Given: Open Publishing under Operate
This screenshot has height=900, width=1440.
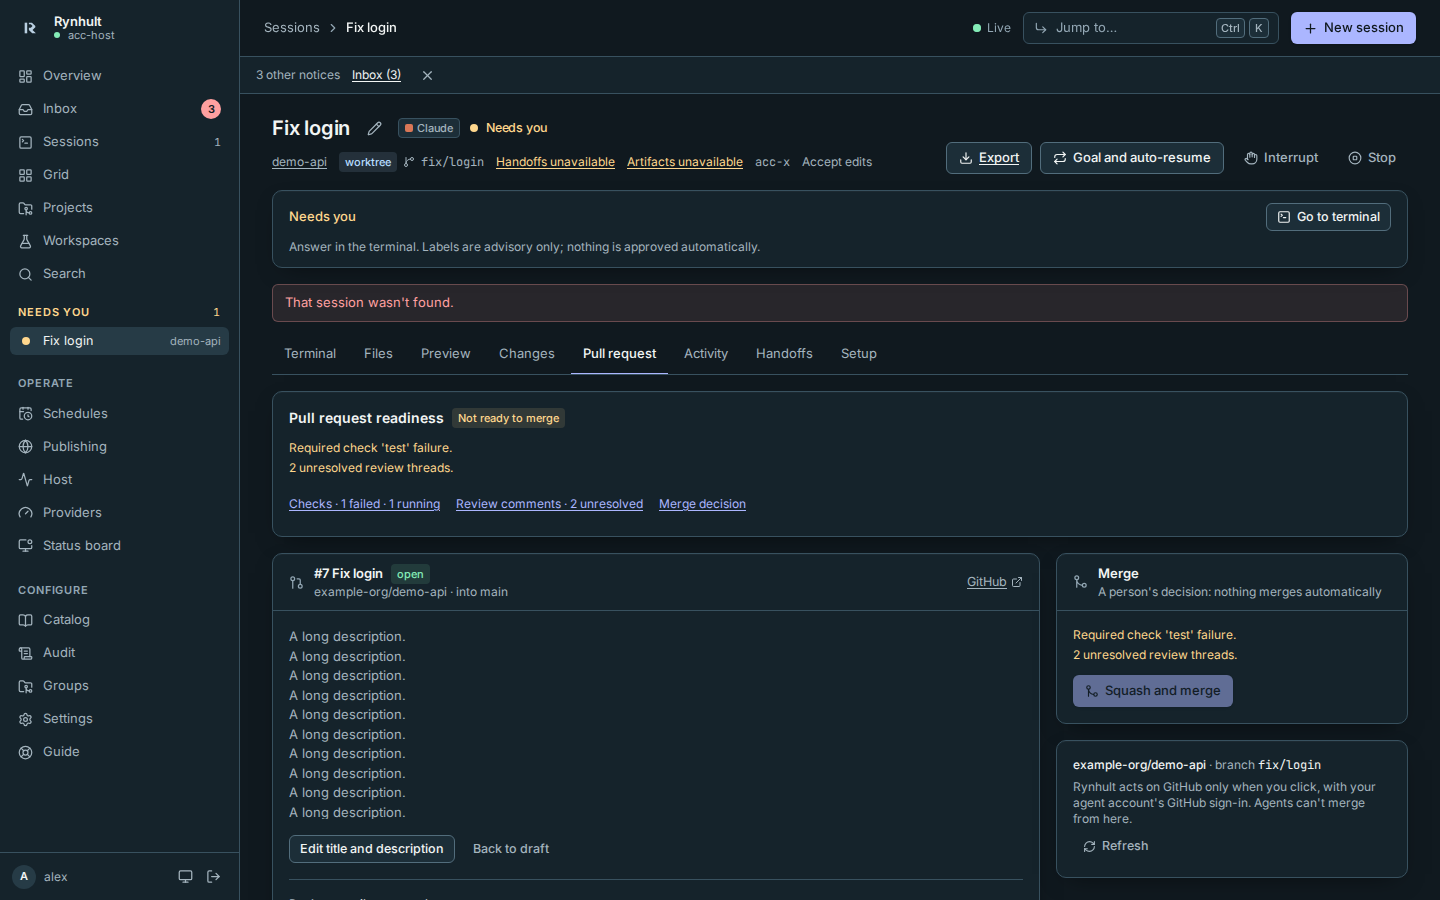Looking at the screenshot, I should pos(120,447).
